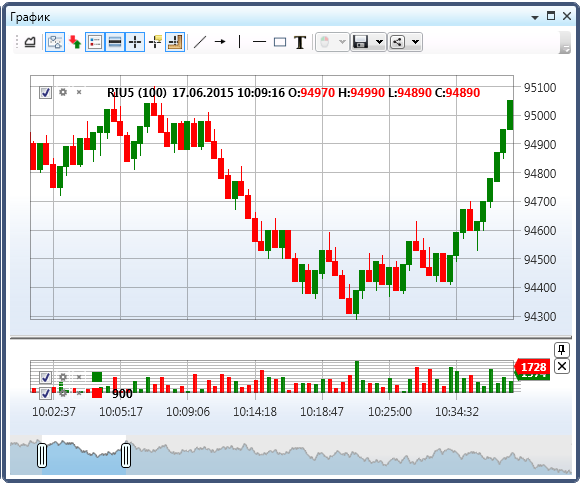Click the toolbar grip handle at left
The width and height of the screenshot is (583, 487).
click(x=17, y=42)
